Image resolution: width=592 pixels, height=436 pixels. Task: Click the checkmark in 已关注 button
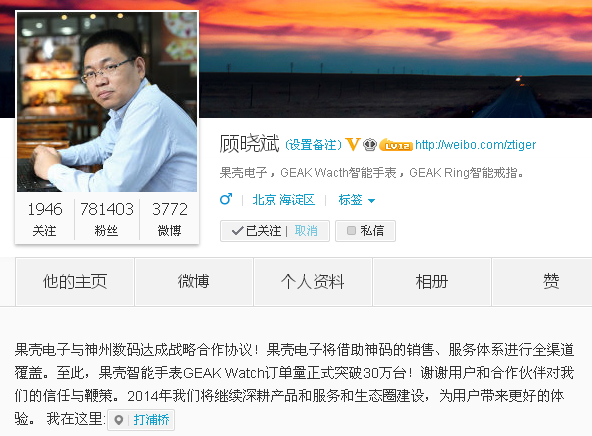pyautogui.click(x=237, y=231)
